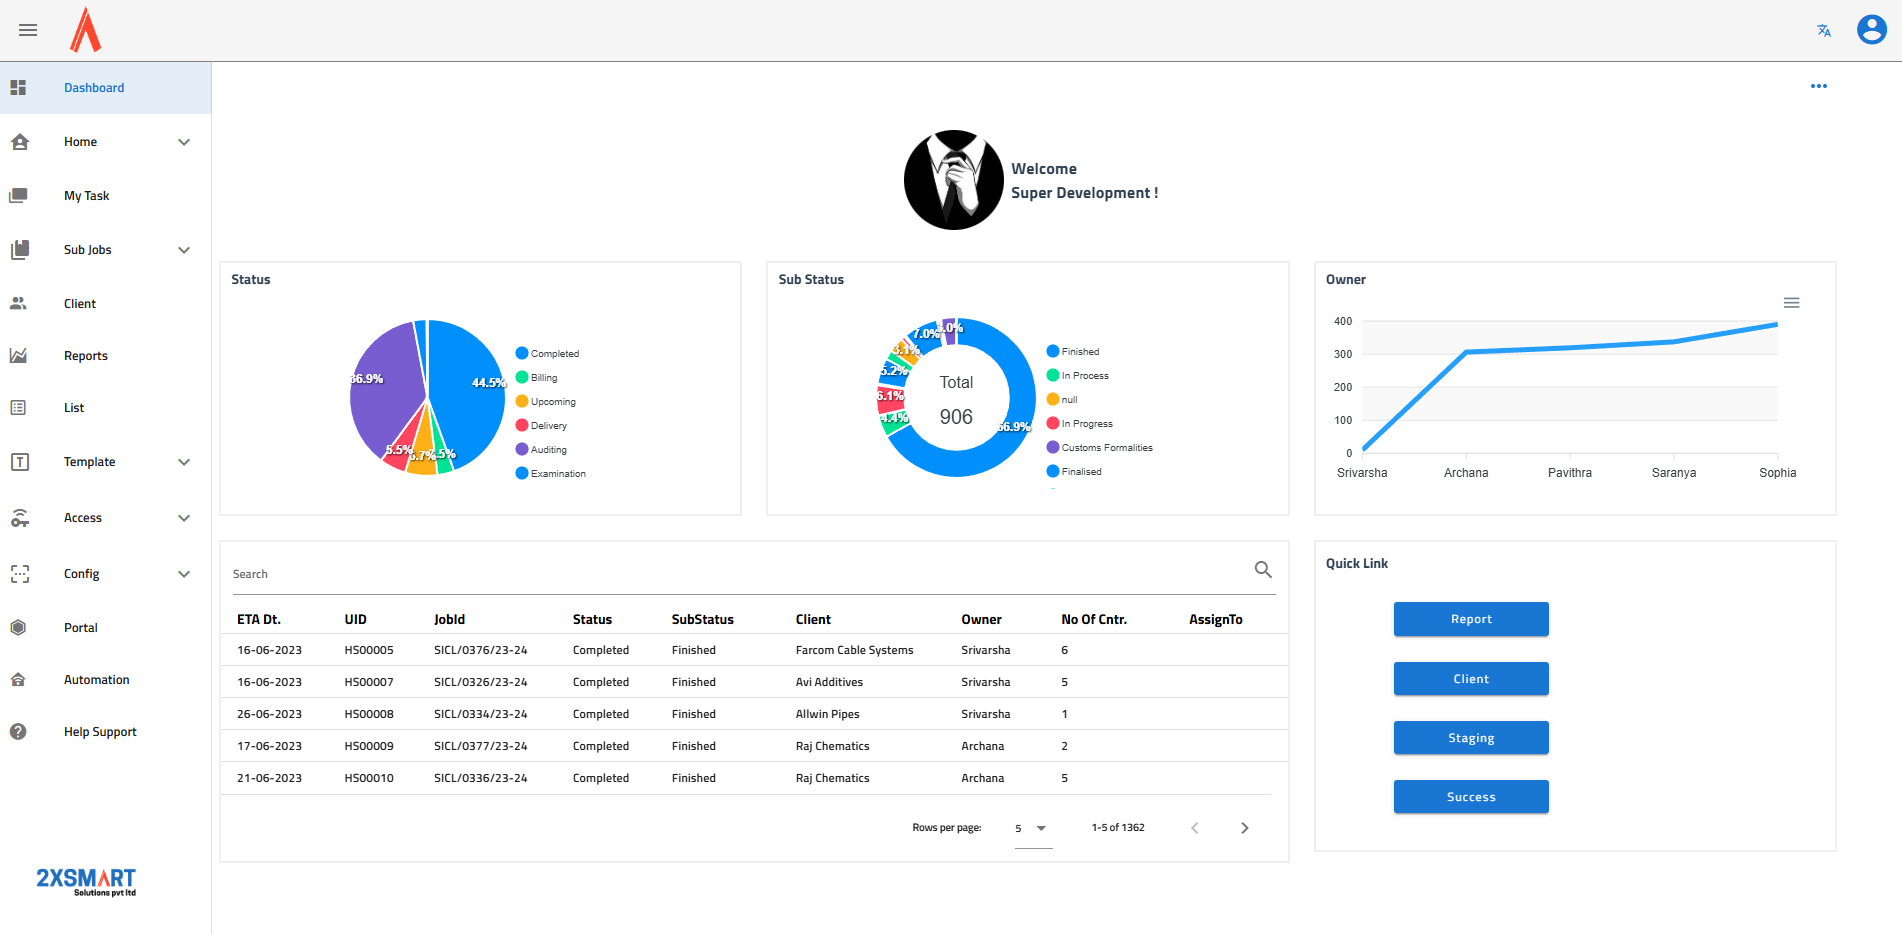Expand the Home sidebar submenu

(184, 142)
